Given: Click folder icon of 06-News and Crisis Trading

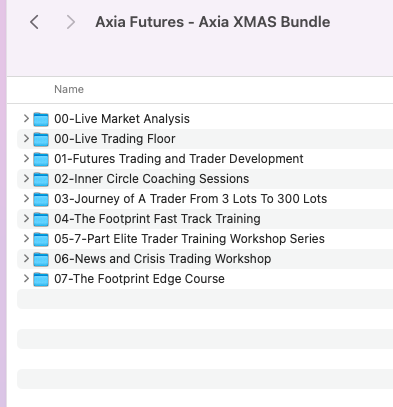Looking at the screenshot, I should pyautogui.click(x=41, y=259).
